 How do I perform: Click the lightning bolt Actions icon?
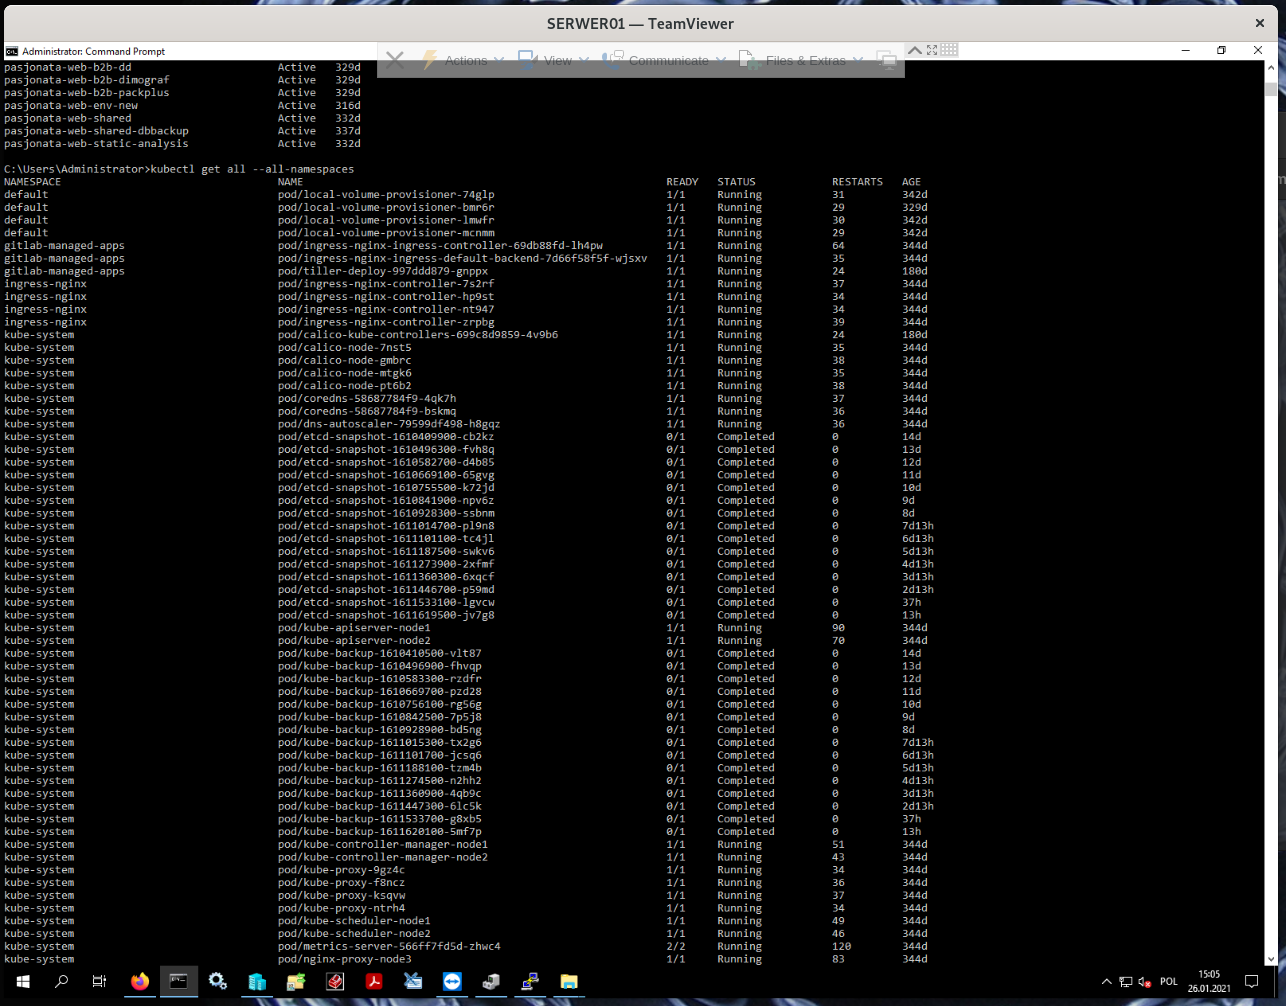(430, 60)
